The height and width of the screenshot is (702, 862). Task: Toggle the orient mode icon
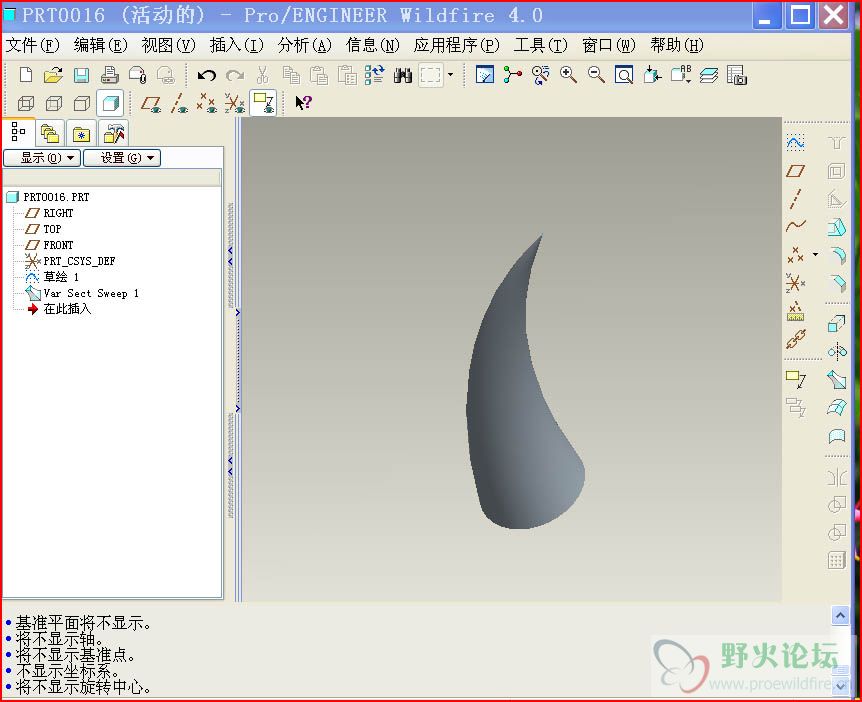pos(540,75)
